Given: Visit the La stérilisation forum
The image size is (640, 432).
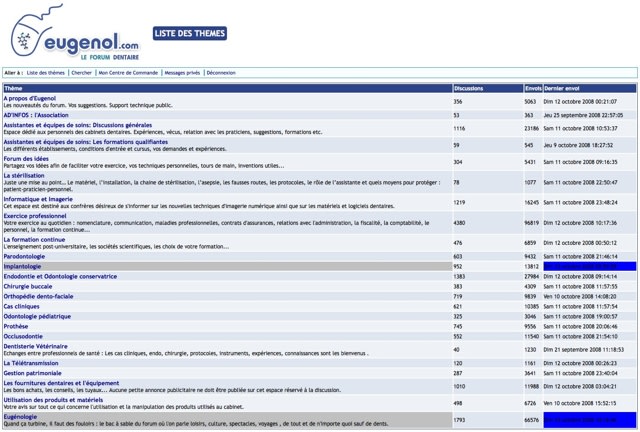Looking at the screenshot, I should coord(25,176).
